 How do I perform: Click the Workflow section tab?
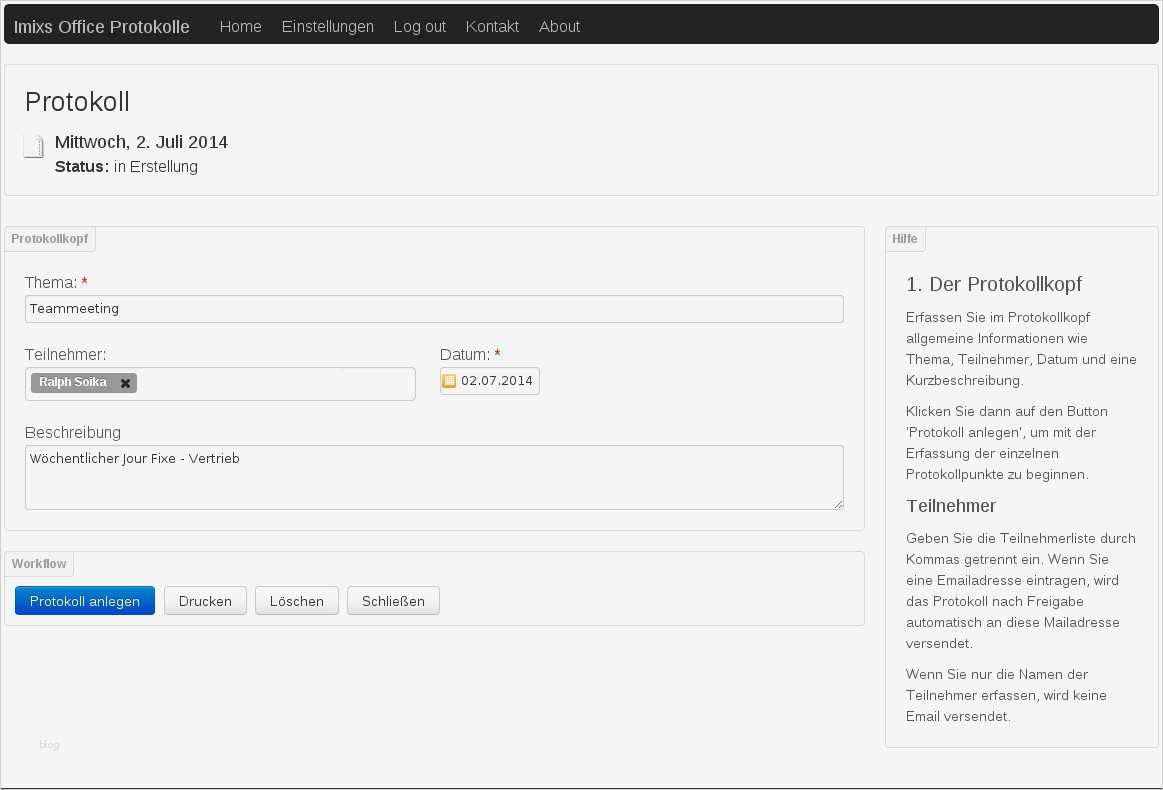click(39, 564)
